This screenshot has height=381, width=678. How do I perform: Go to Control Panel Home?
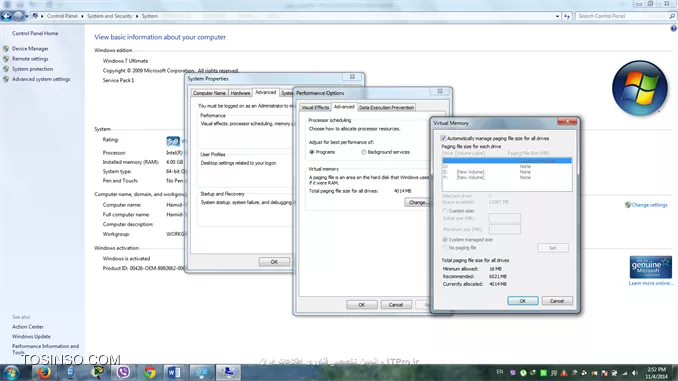coord(35,33)
